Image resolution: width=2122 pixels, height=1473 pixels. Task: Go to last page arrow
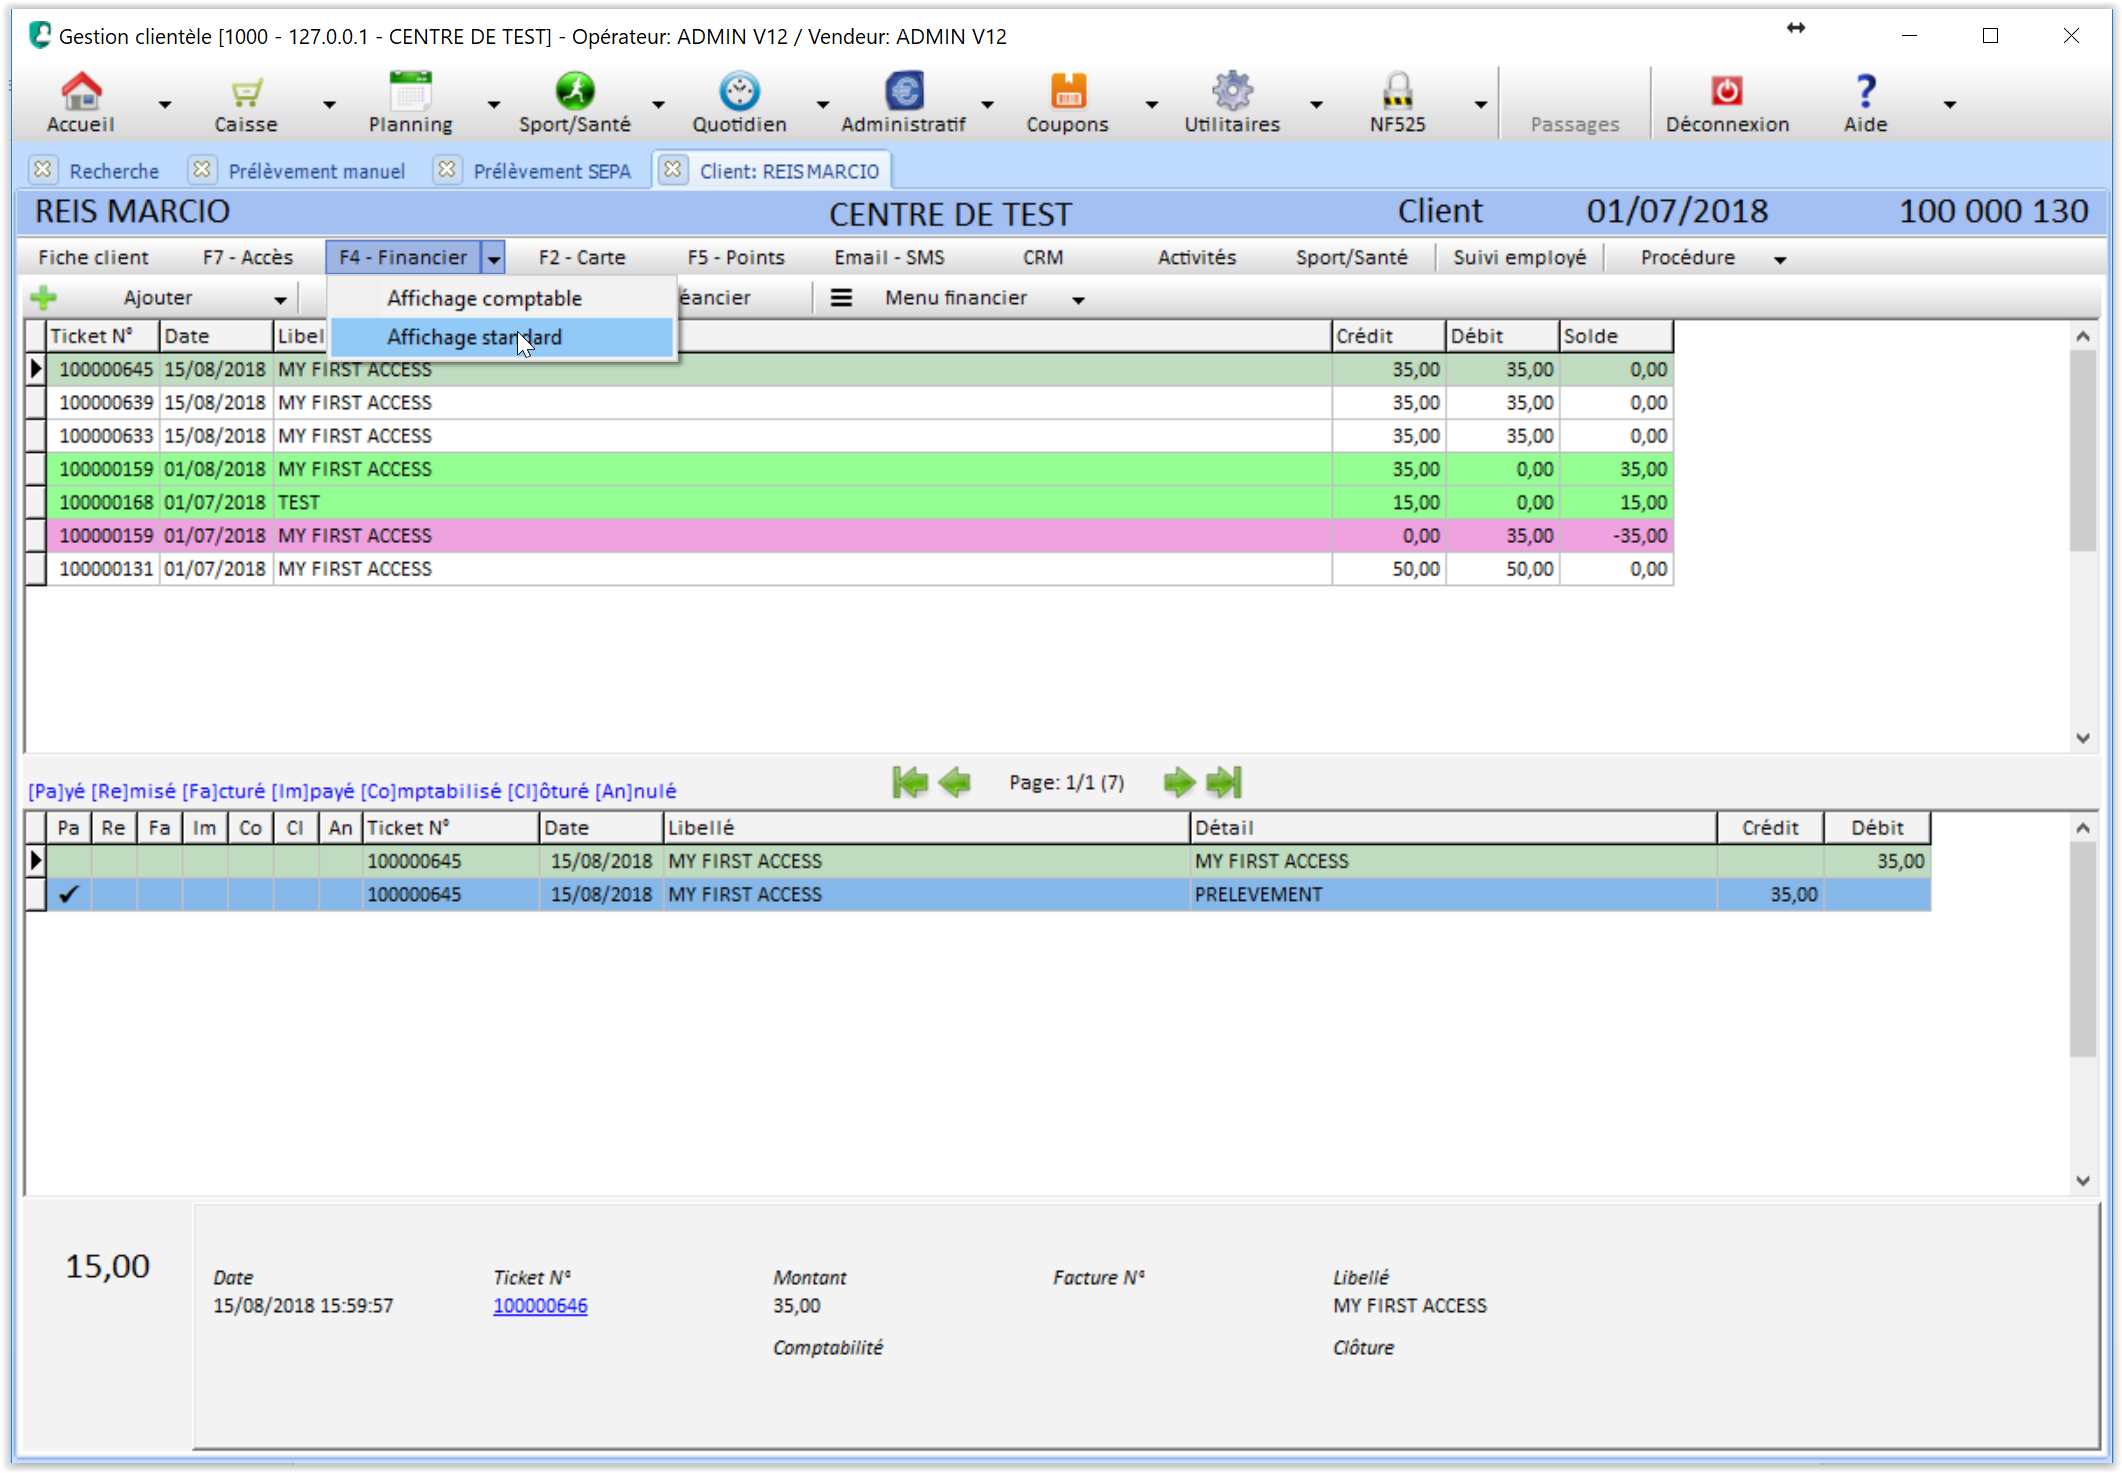1224,782
